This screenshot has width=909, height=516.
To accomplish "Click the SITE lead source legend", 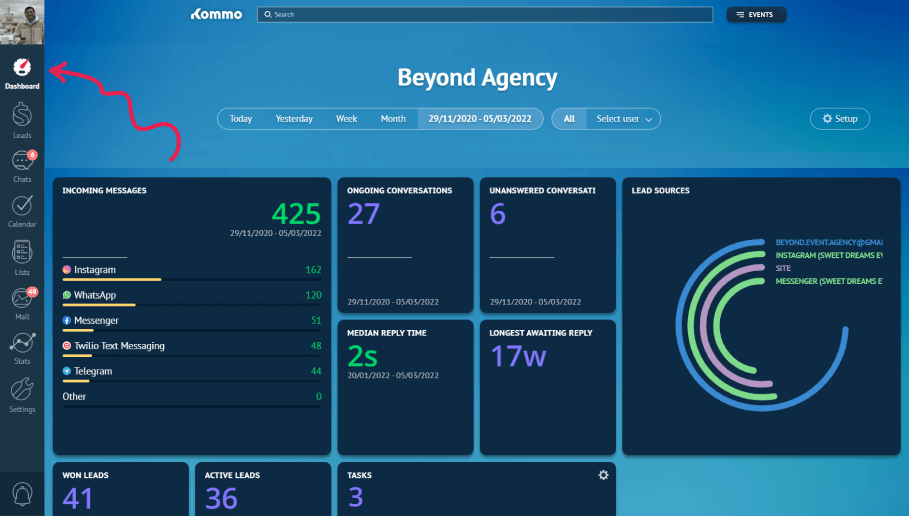I will (x=783, y=268).
